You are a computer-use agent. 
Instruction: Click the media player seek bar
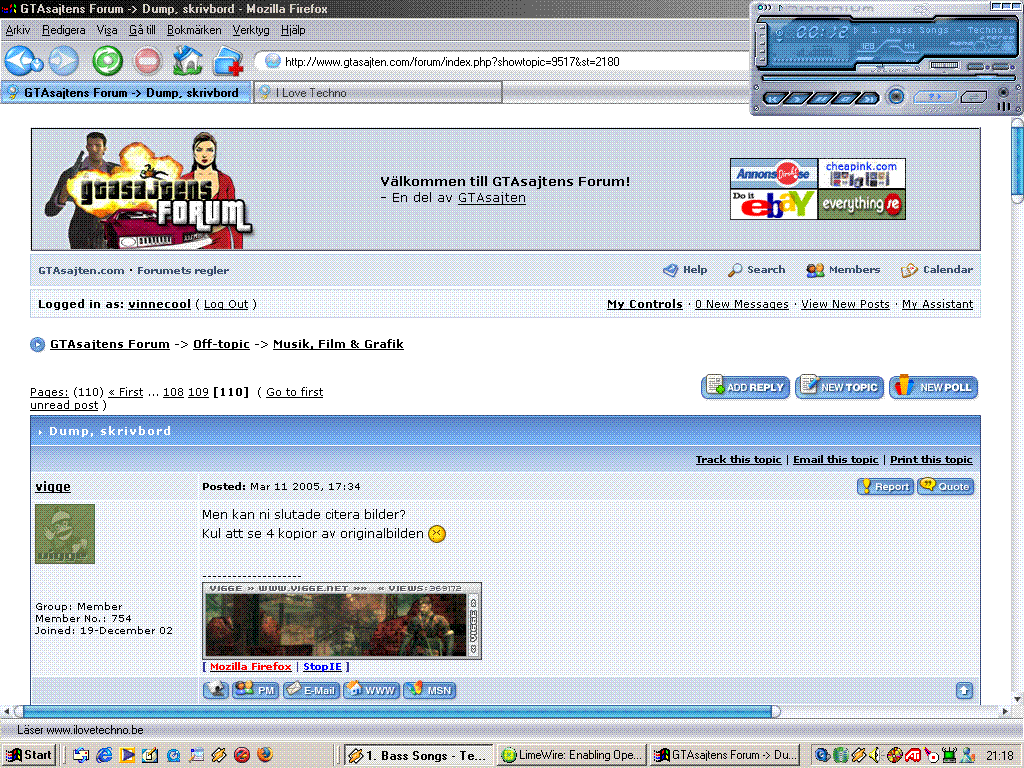click(889, 78)
